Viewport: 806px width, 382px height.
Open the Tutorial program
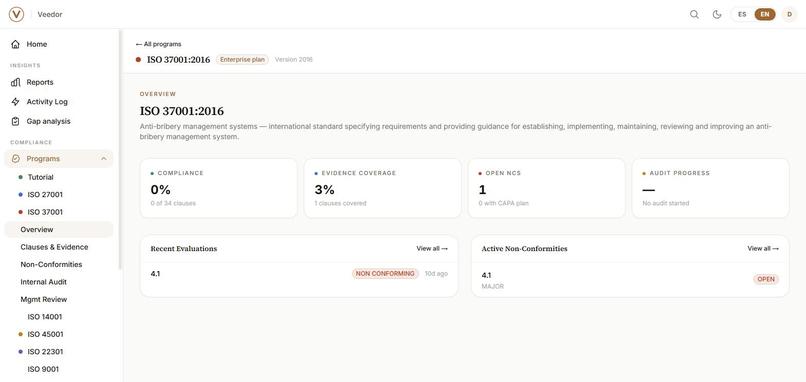click(59, 177)
